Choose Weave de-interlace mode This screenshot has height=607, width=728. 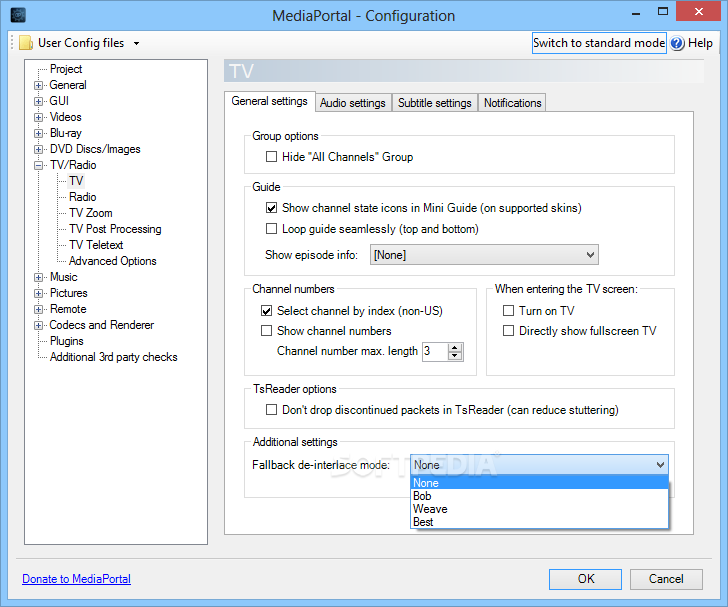(x=540, y=509)
